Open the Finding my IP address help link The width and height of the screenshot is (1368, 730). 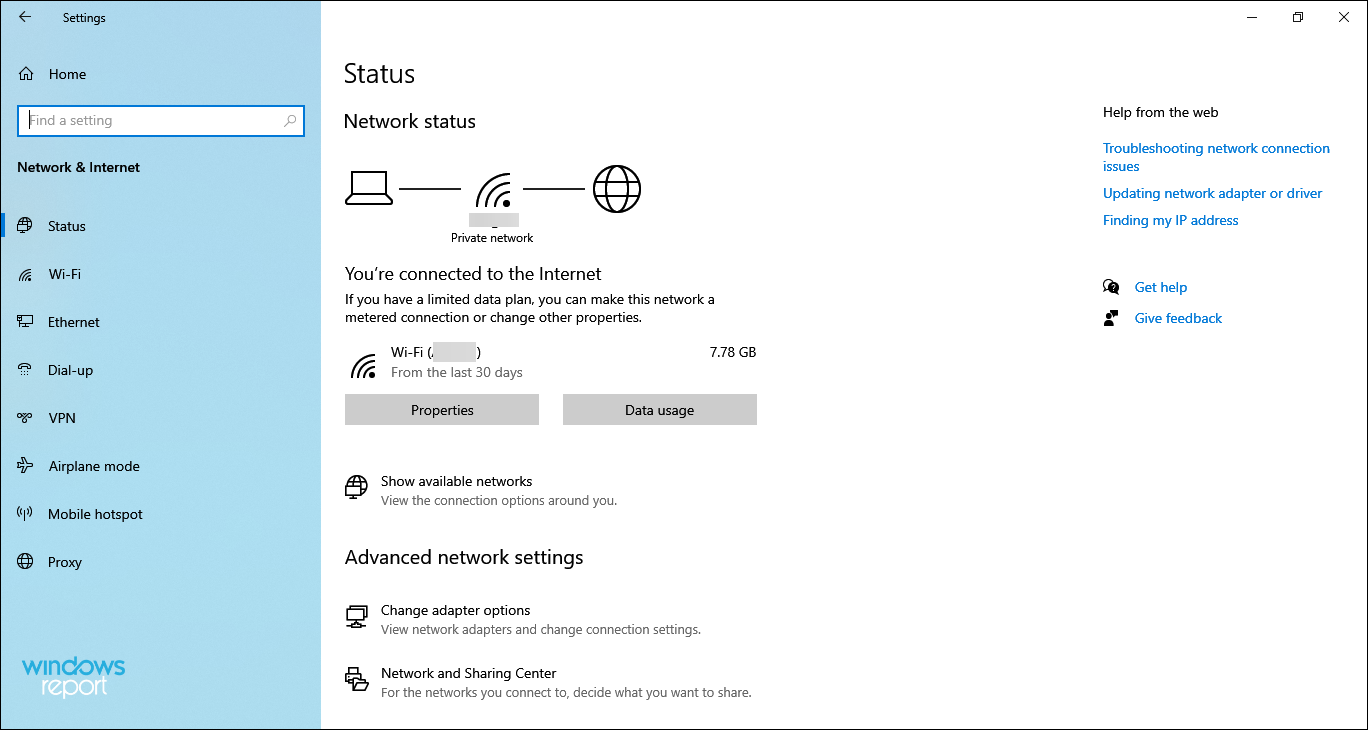pos(1170,220)
